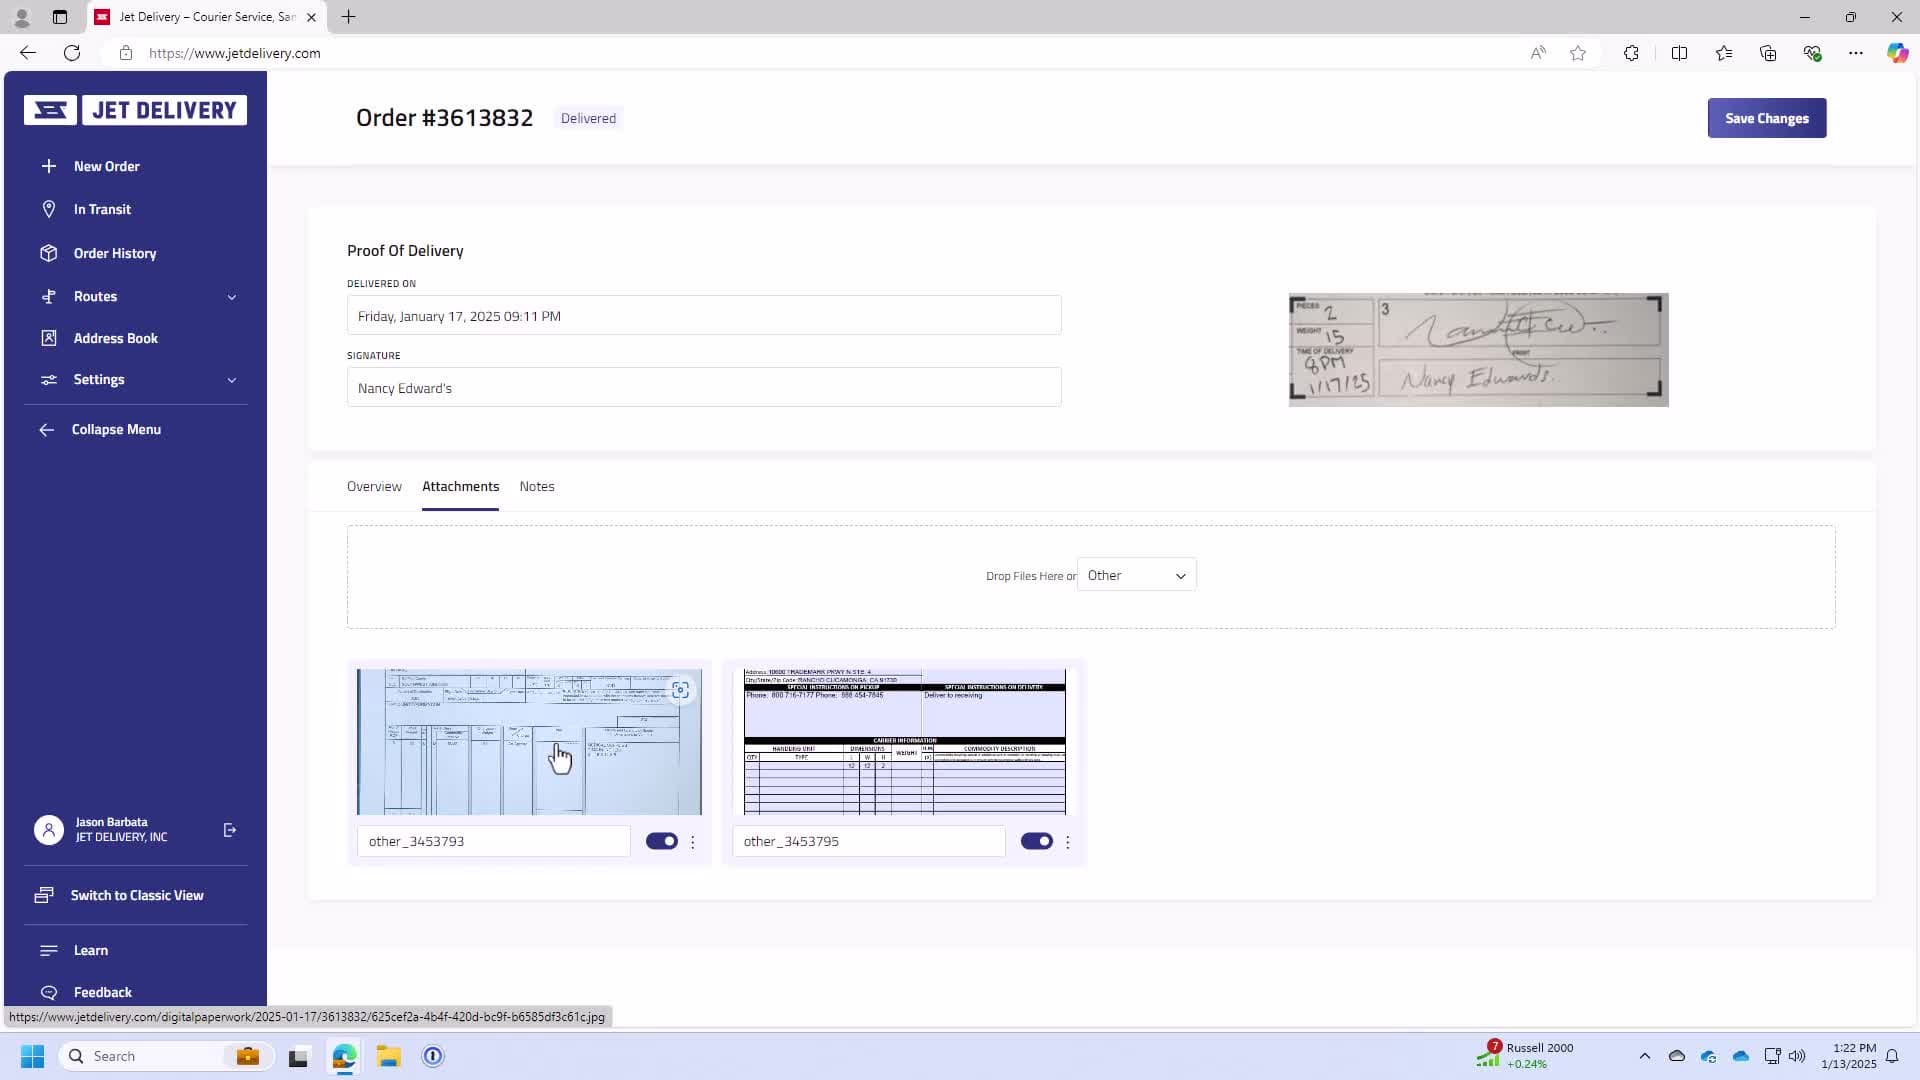Click the Delivered status badge on order
Viewport: 1920px width, 1080px height.
click(x=588, y=117)
